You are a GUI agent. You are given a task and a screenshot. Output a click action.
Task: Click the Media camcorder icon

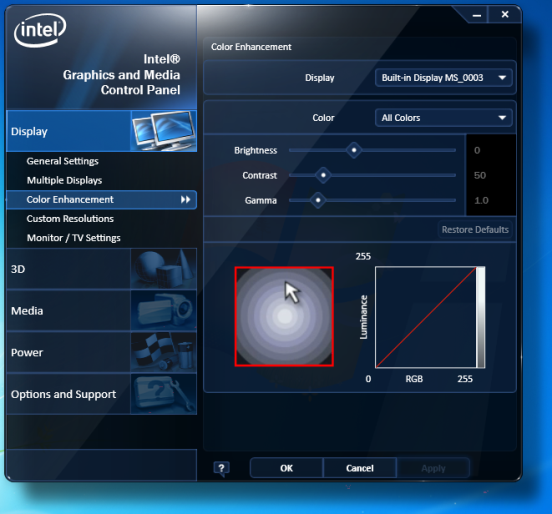164,311
